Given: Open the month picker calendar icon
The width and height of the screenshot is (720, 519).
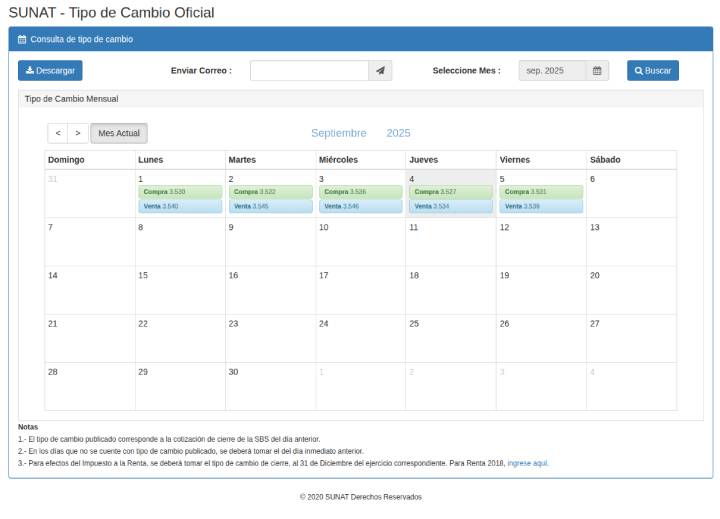Looking at the screenshot, I should [597, 71].
